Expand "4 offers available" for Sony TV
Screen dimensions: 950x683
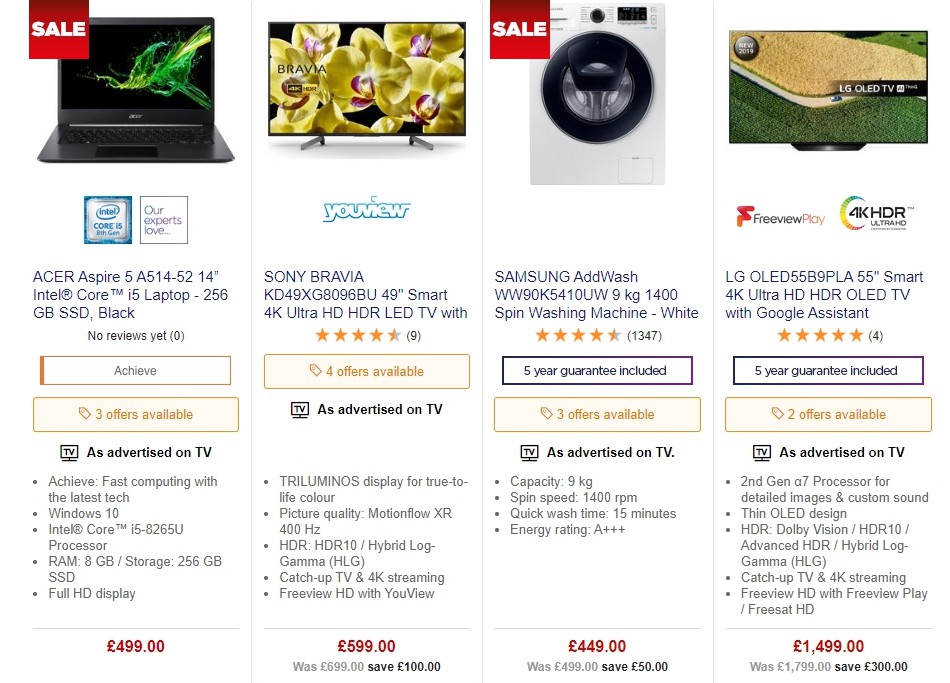coord(366,371)
